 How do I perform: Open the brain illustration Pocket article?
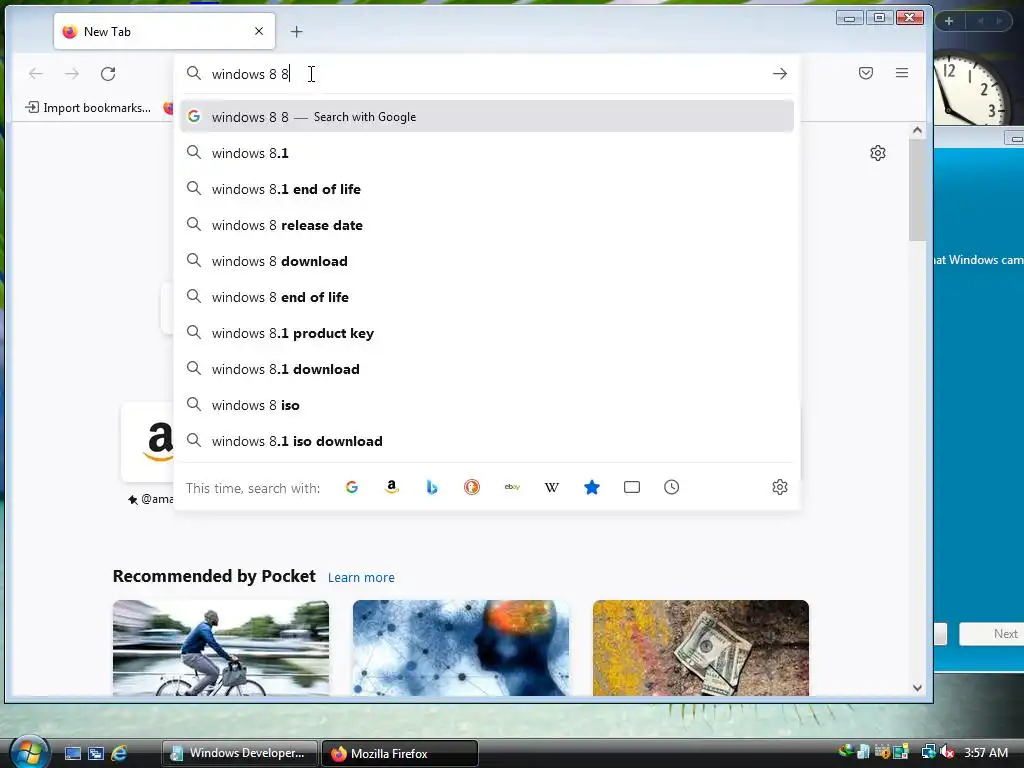click(460, 648)
